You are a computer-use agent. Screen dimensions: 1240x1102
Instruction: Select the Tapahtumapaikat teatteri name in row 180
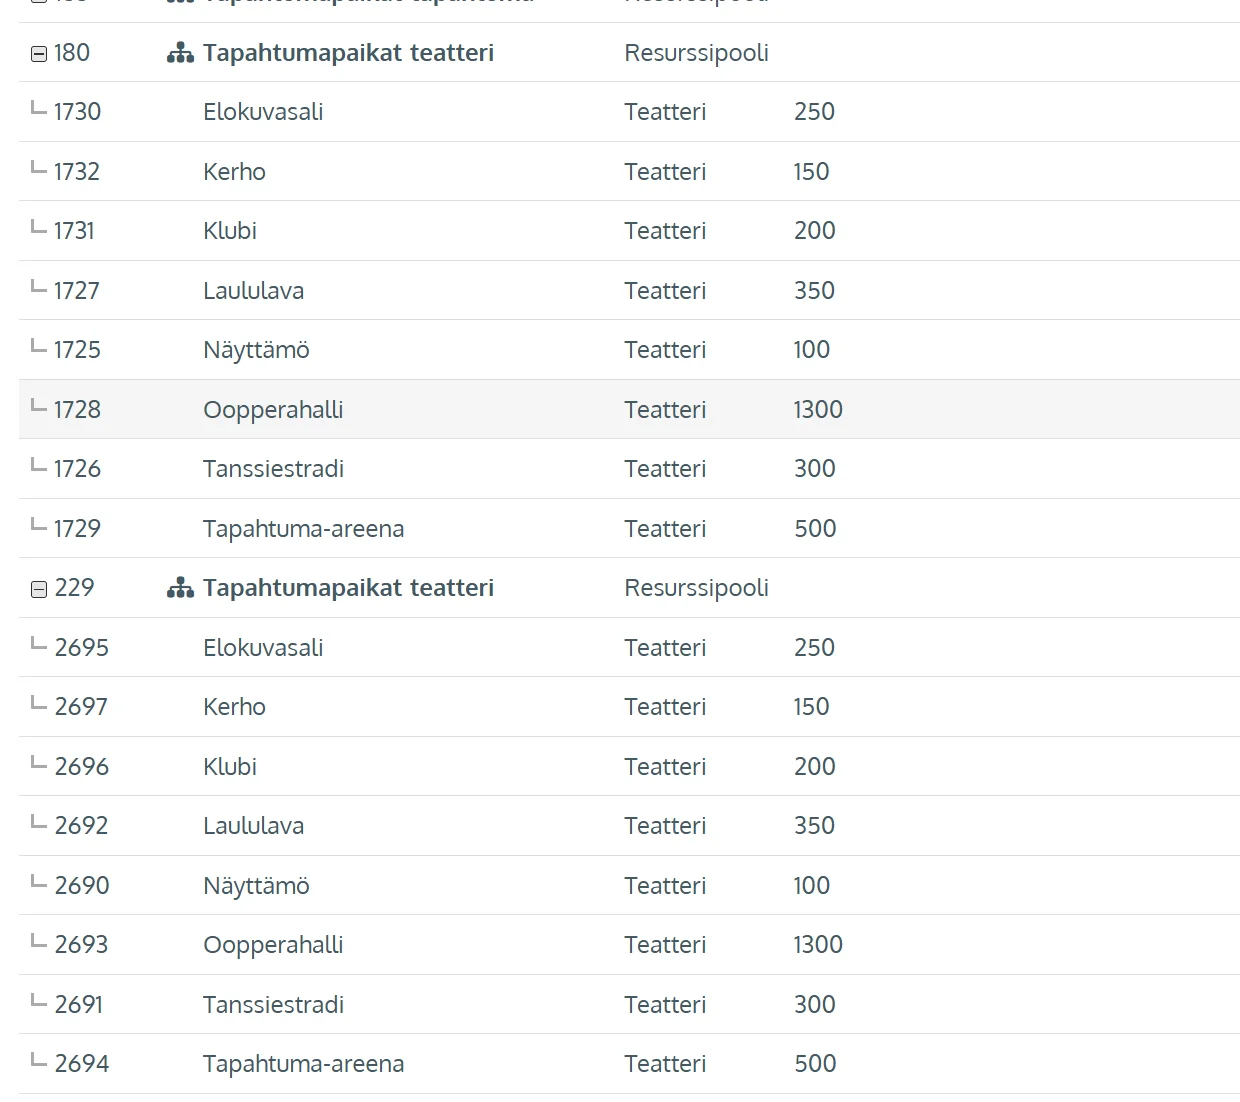(348, 53)
